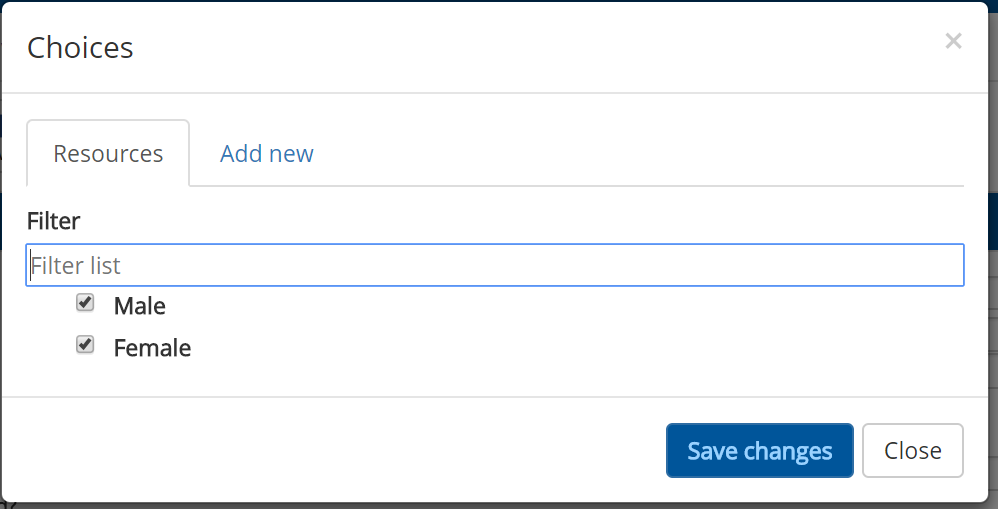Toggle the checkbox next to Male
The image size is (998, 509).
tap(85, 303)
